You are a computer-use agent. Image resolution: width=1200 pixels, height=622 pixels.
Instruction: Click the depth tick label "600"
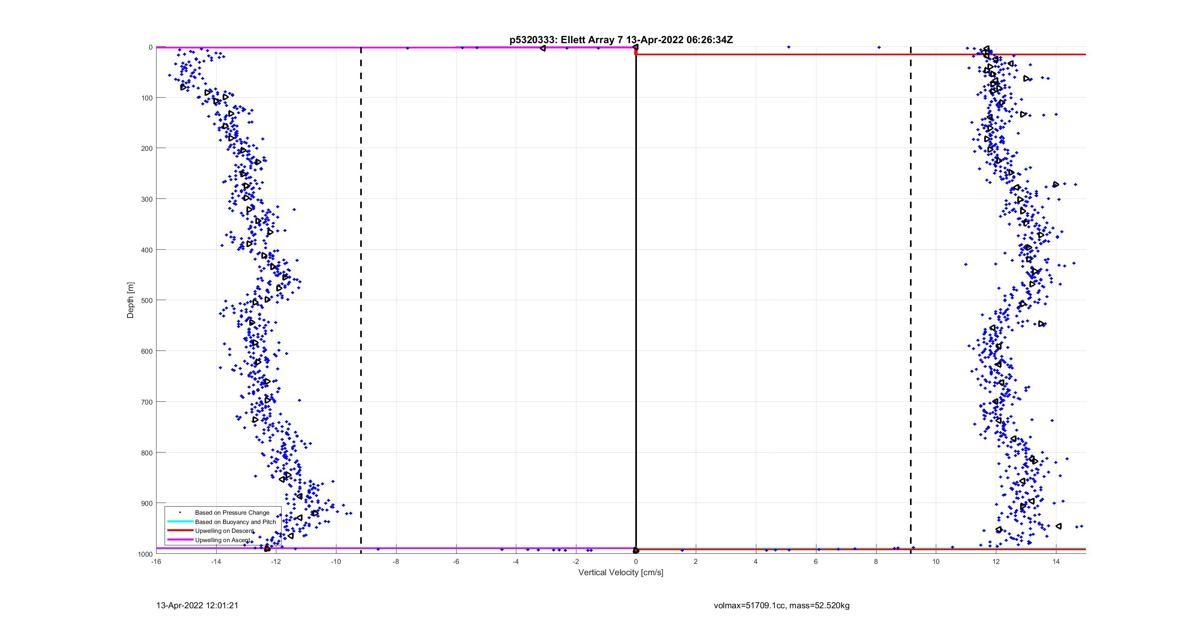(x=146, y=351)
